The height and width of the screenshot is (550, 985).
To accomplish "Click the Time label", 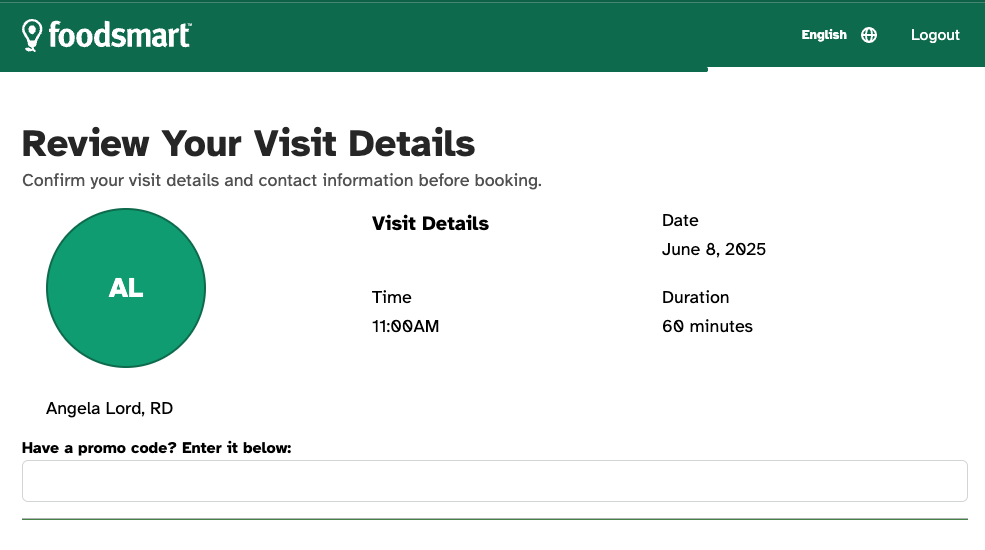I will point(391,298).
